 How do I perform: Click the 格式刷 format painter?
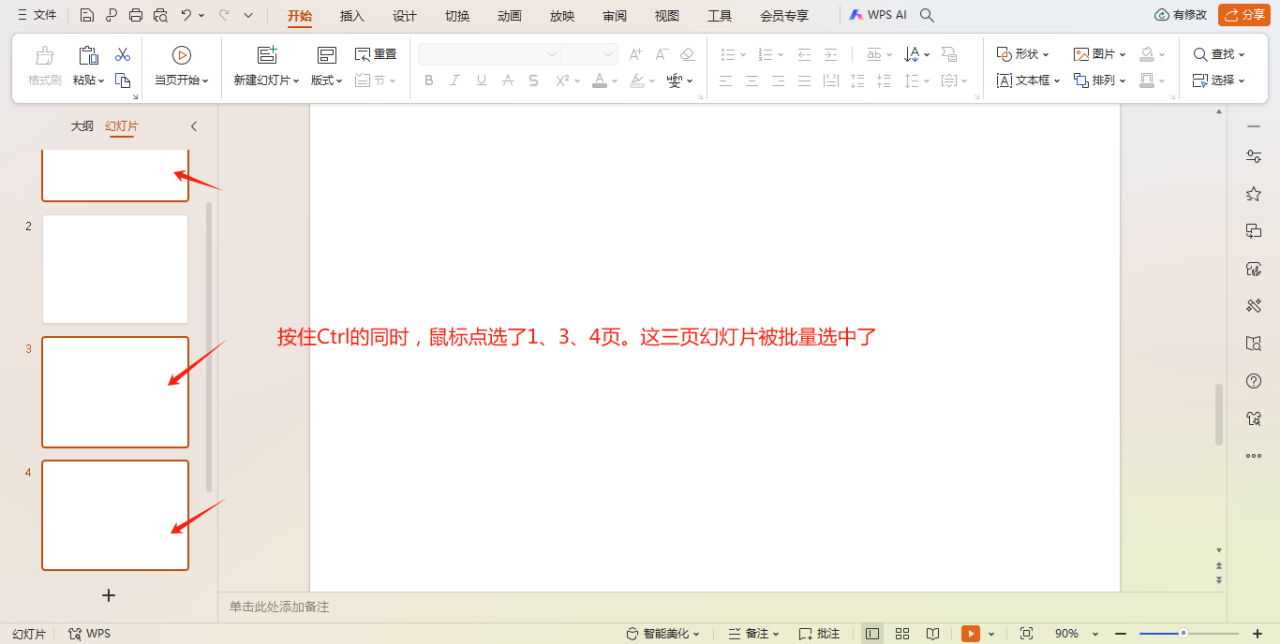tap(44, 67)
